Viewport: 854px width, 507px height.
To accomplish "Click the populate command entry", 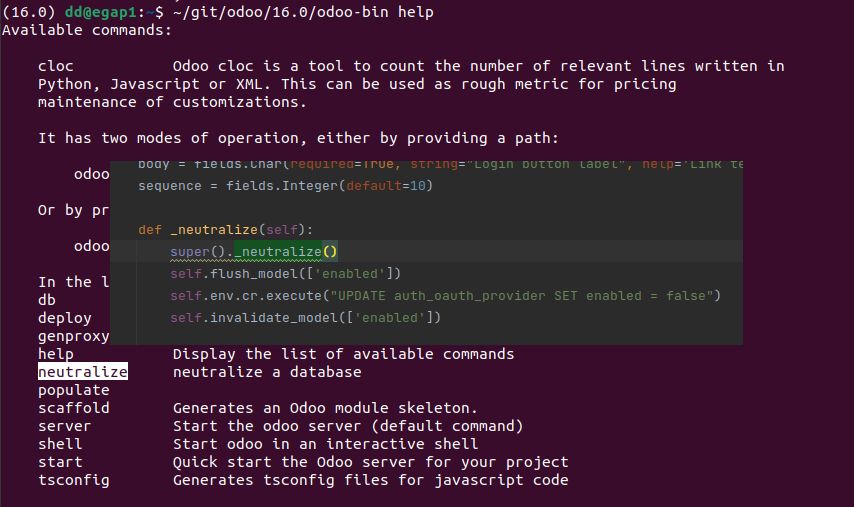I will pyautogui.click(x=74, y=390).
